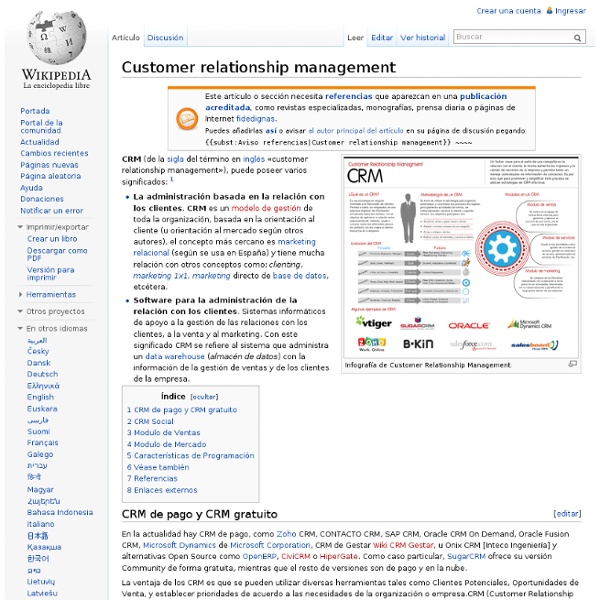Screen dimensions: 600x600
Task: Click Notificar un error link
Action: click(51, 211)
